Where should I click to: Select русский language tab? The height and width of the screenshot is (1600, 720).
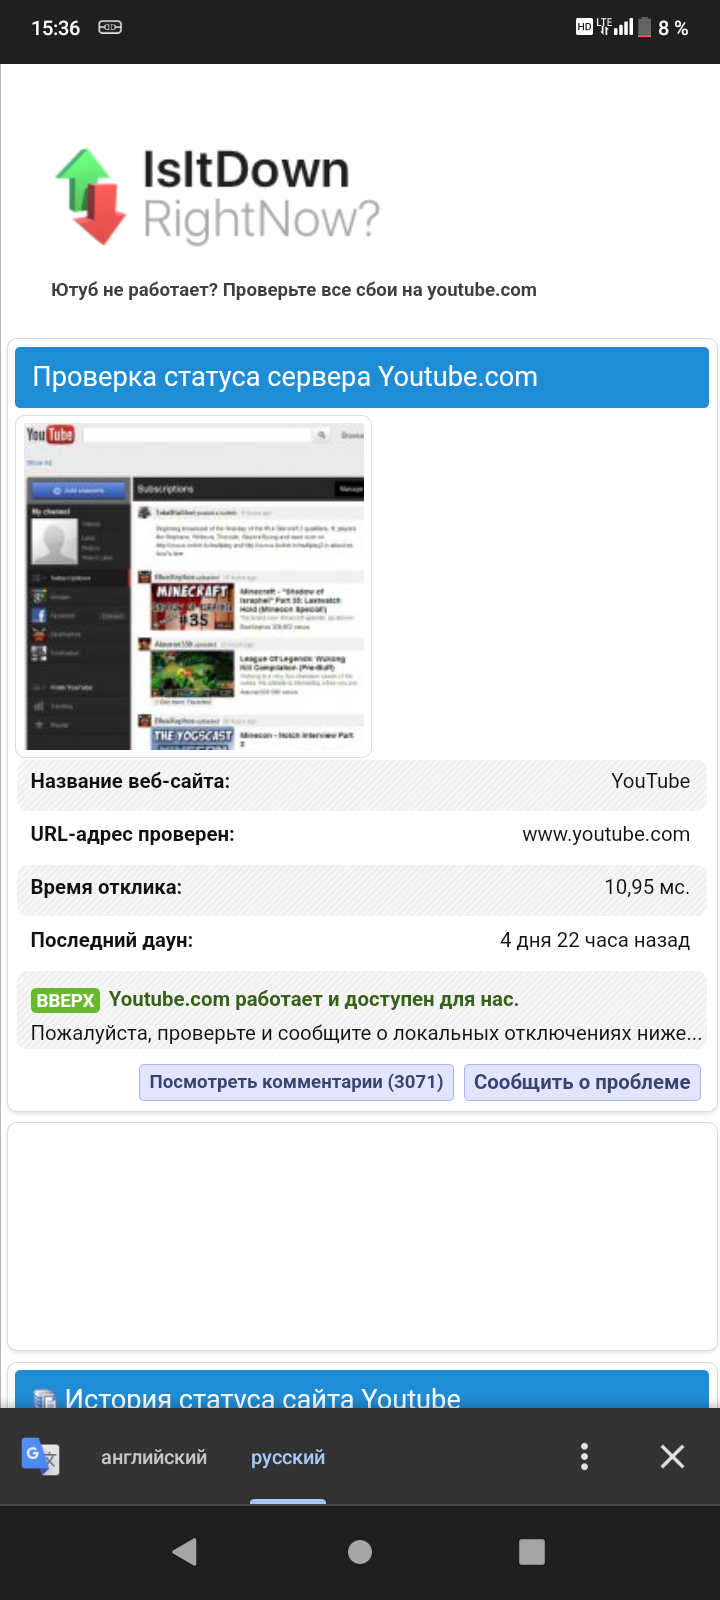pos(288,1457)
